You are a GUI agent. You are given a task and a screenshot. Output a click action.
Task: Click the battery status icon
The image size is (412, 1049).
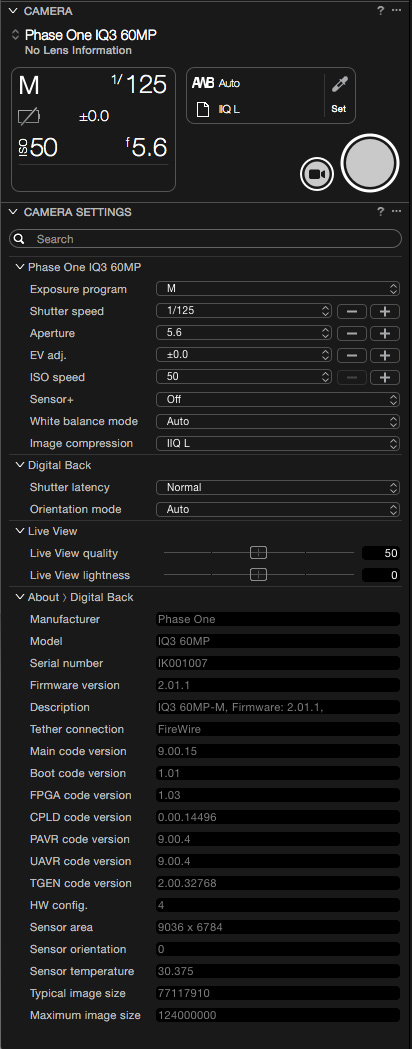pos(29,117)
